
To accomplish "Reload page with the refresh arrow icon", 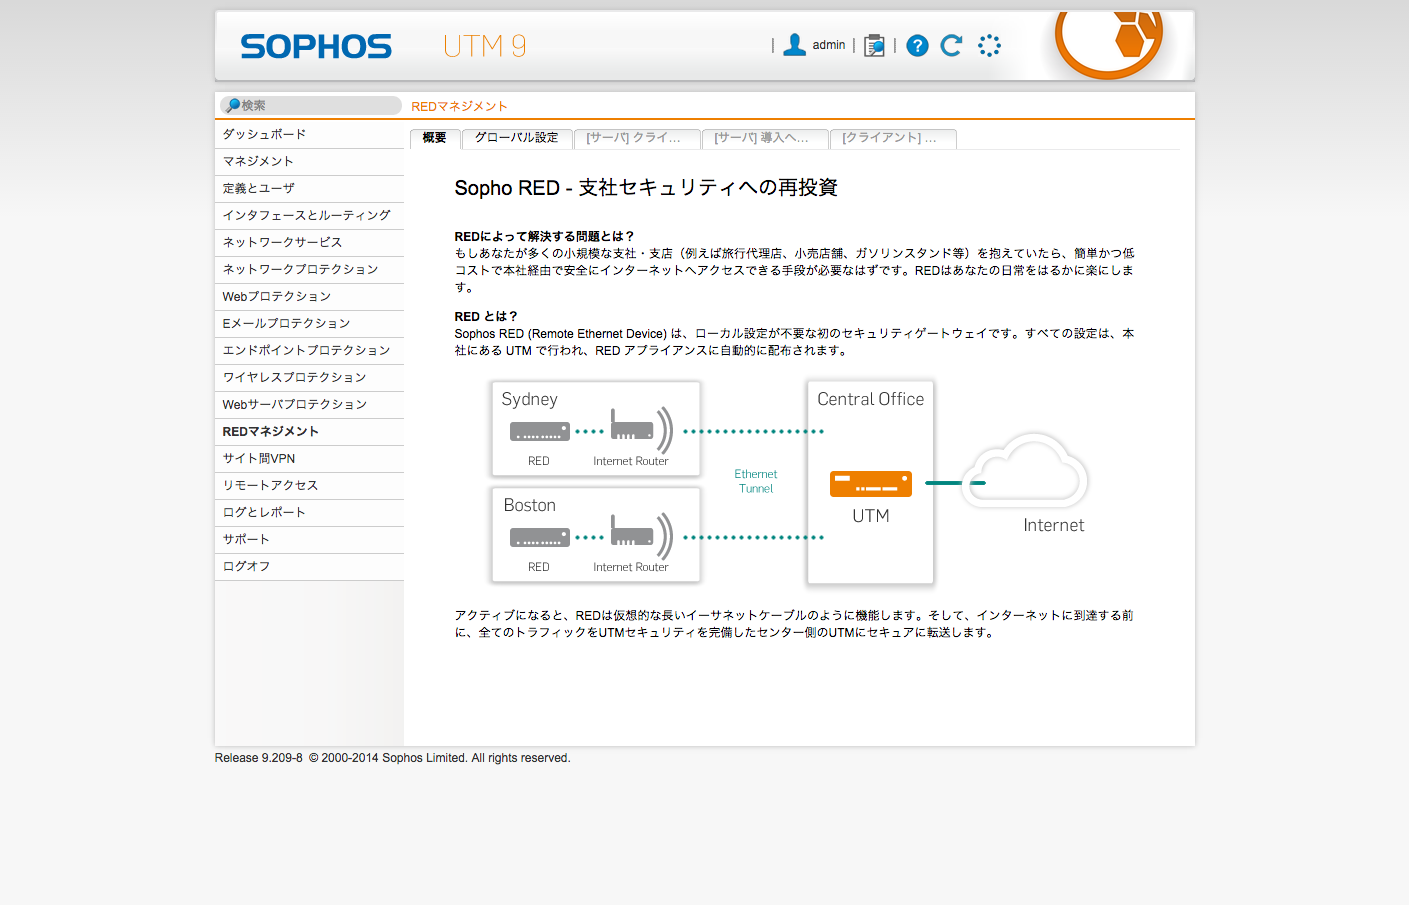I will pos(951,45).
